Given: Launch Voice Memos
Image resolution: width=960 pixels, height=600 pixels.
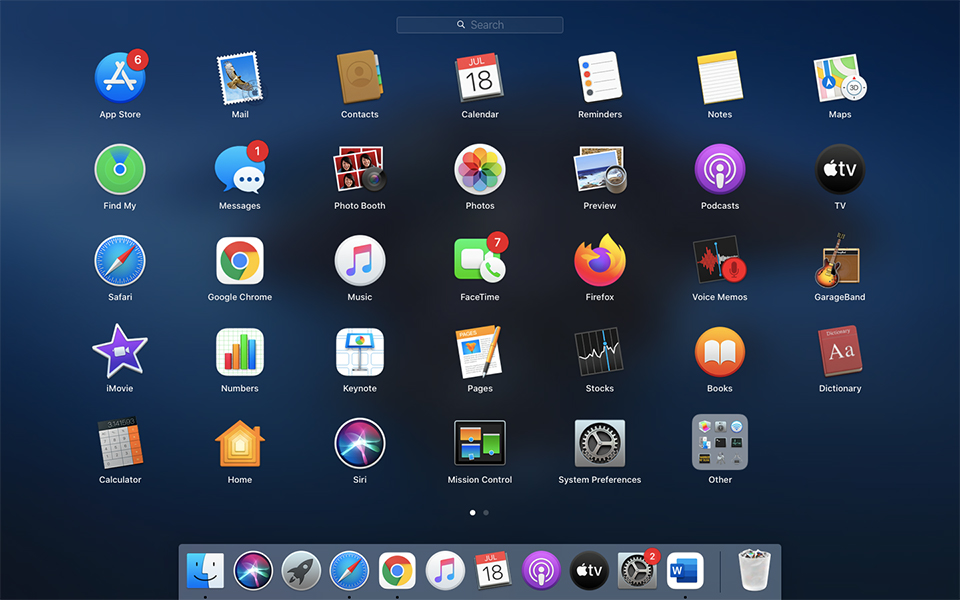Looking at the screenshot, I should pos(720,261).
